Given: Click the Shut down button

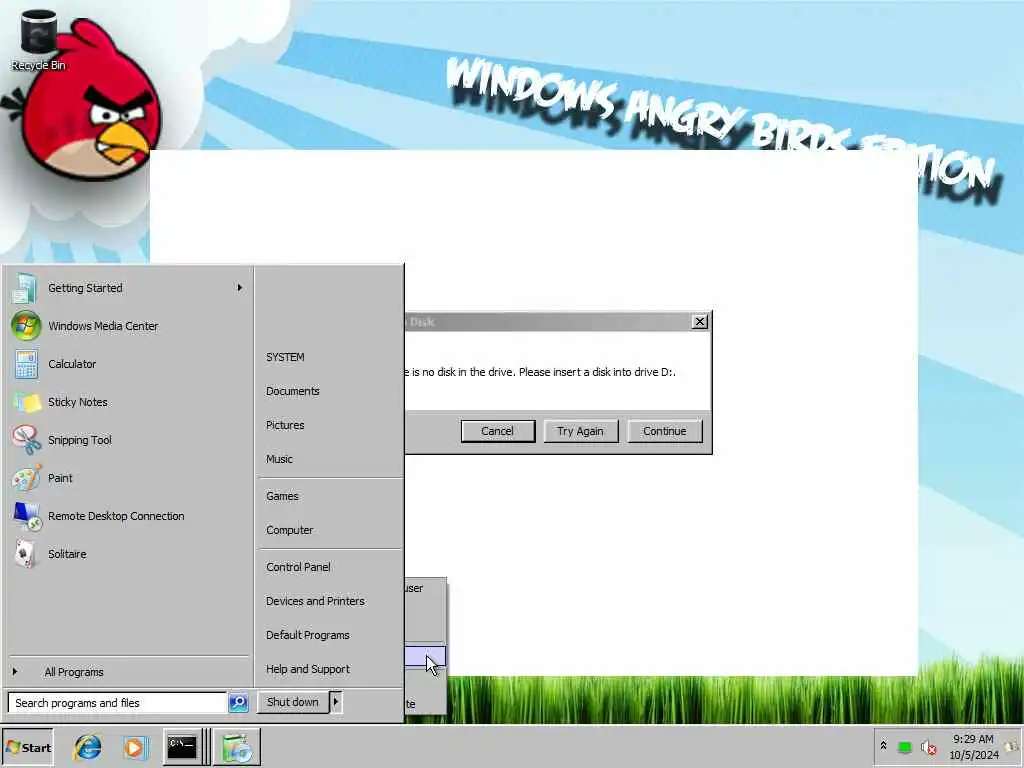Looking at the screenshot, I should [293, 702].
